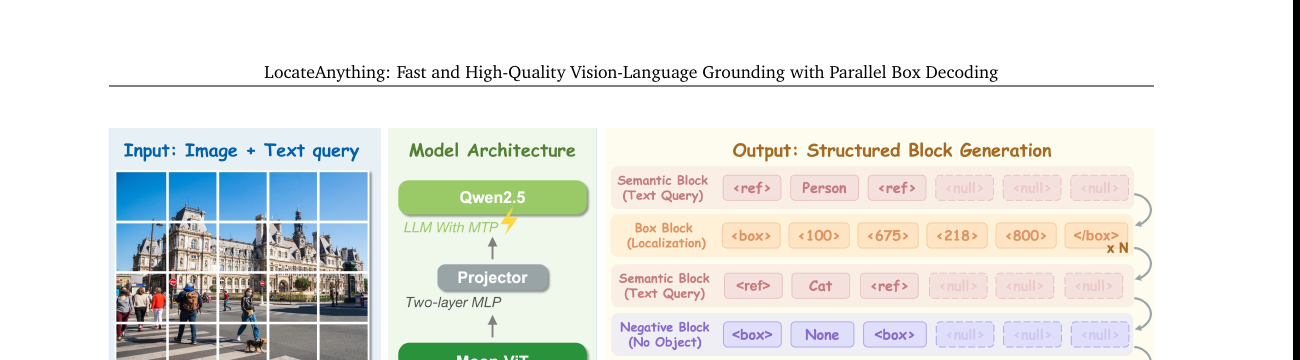Click the input image of the building
The width and height of the screenshot is (1300, 360).
242,266
